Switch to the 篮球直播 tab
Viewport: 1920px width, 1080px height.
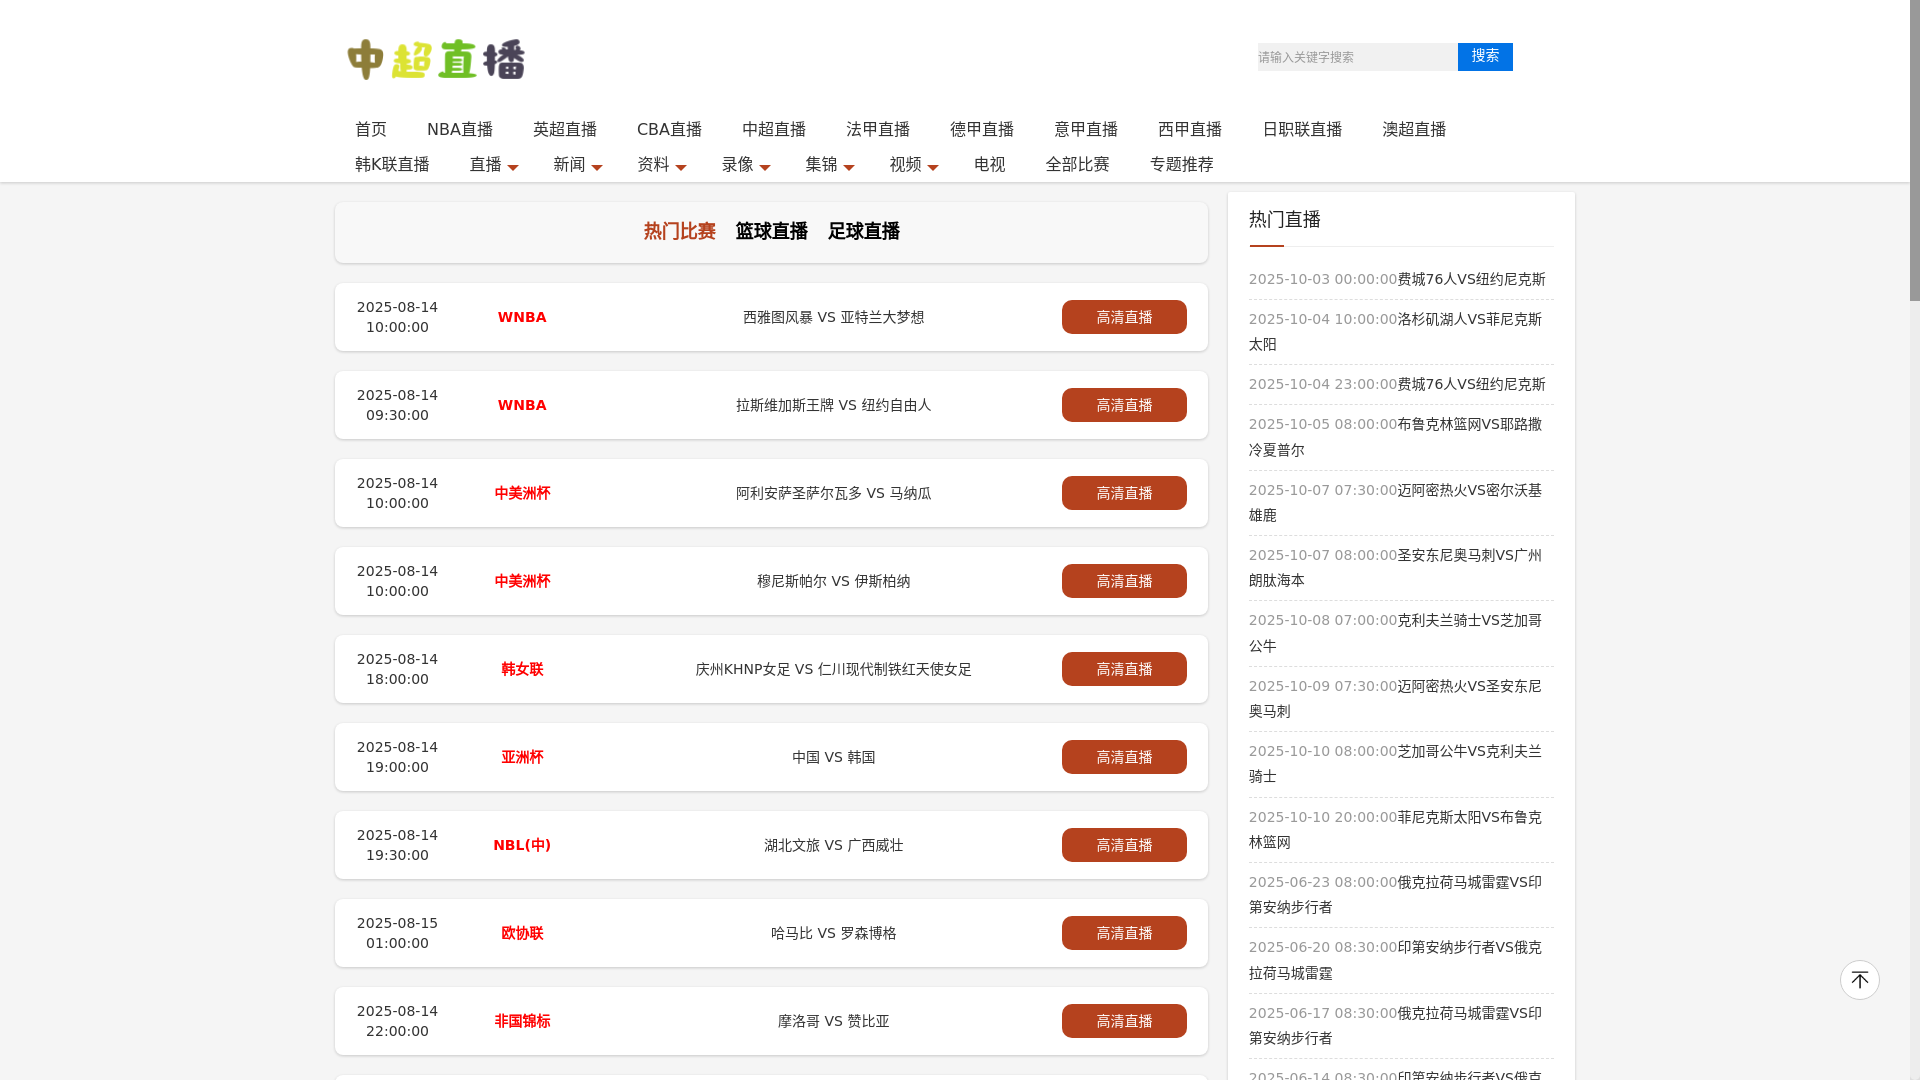pos(772,231)
